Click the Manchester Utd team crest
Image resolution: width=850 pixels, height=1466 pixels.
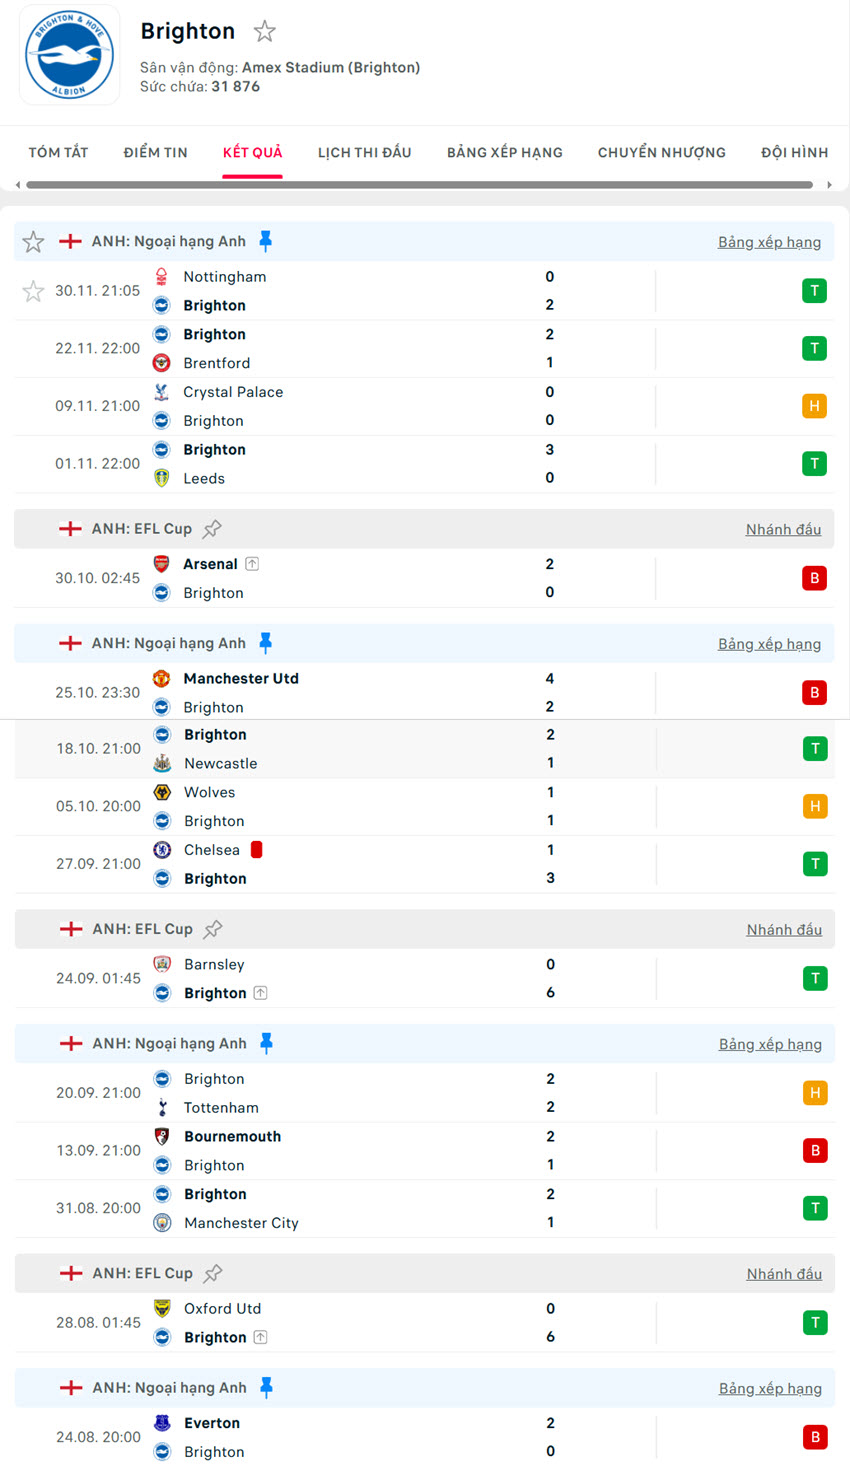coord(161,678)
